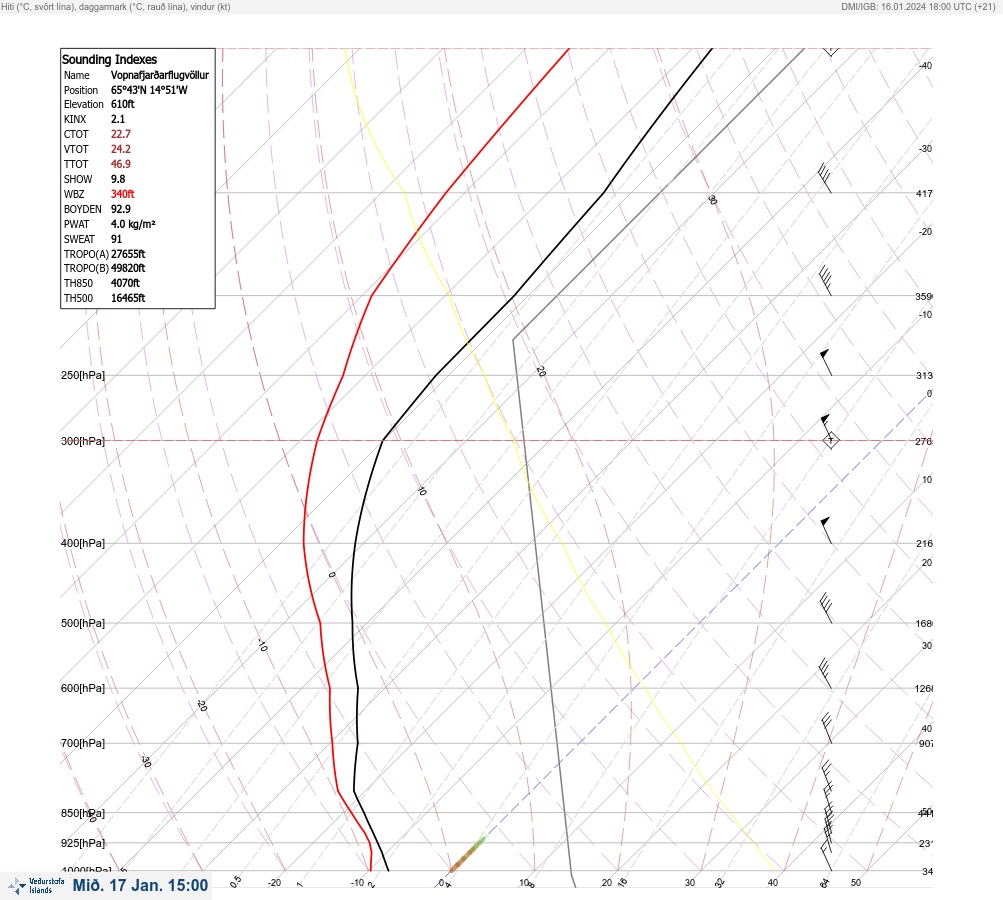Click the 313 height label on the right edge
Image resolution: width=1003 pixels, height=900 pixels.
point(924,375)
